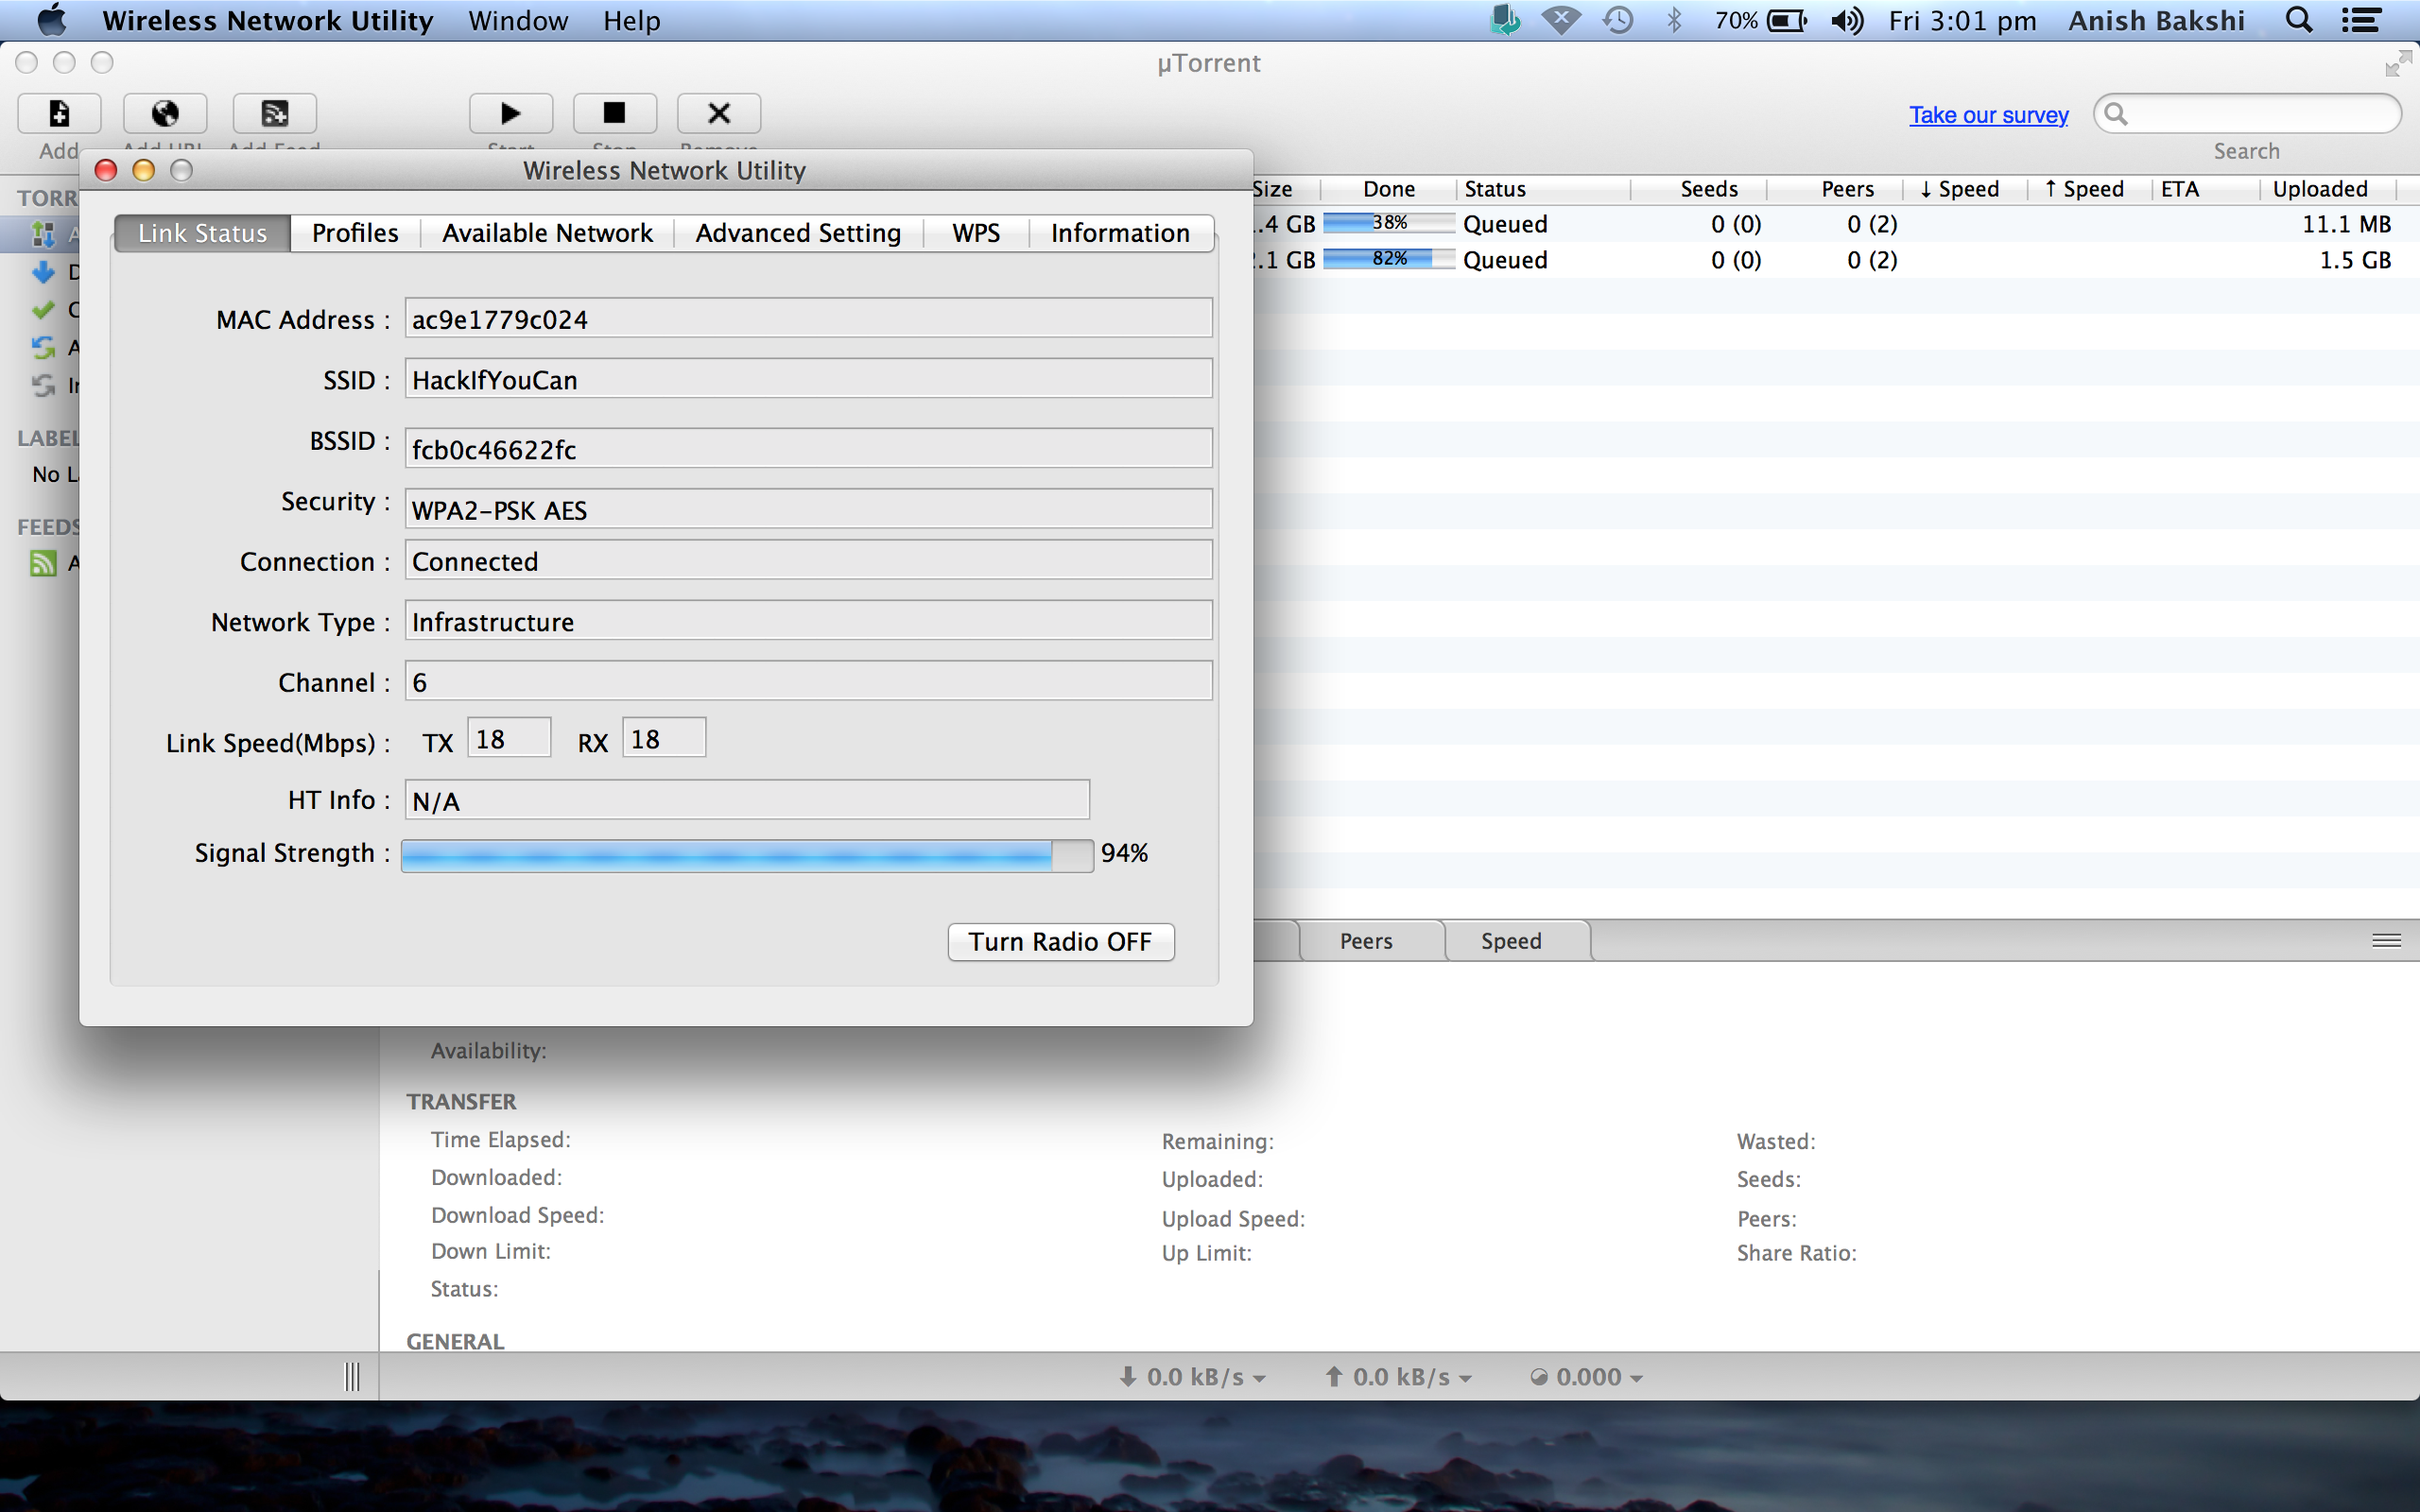Select the RSS feed icon in sidebar
The image size is (2420, 1512).
point(43,564)
